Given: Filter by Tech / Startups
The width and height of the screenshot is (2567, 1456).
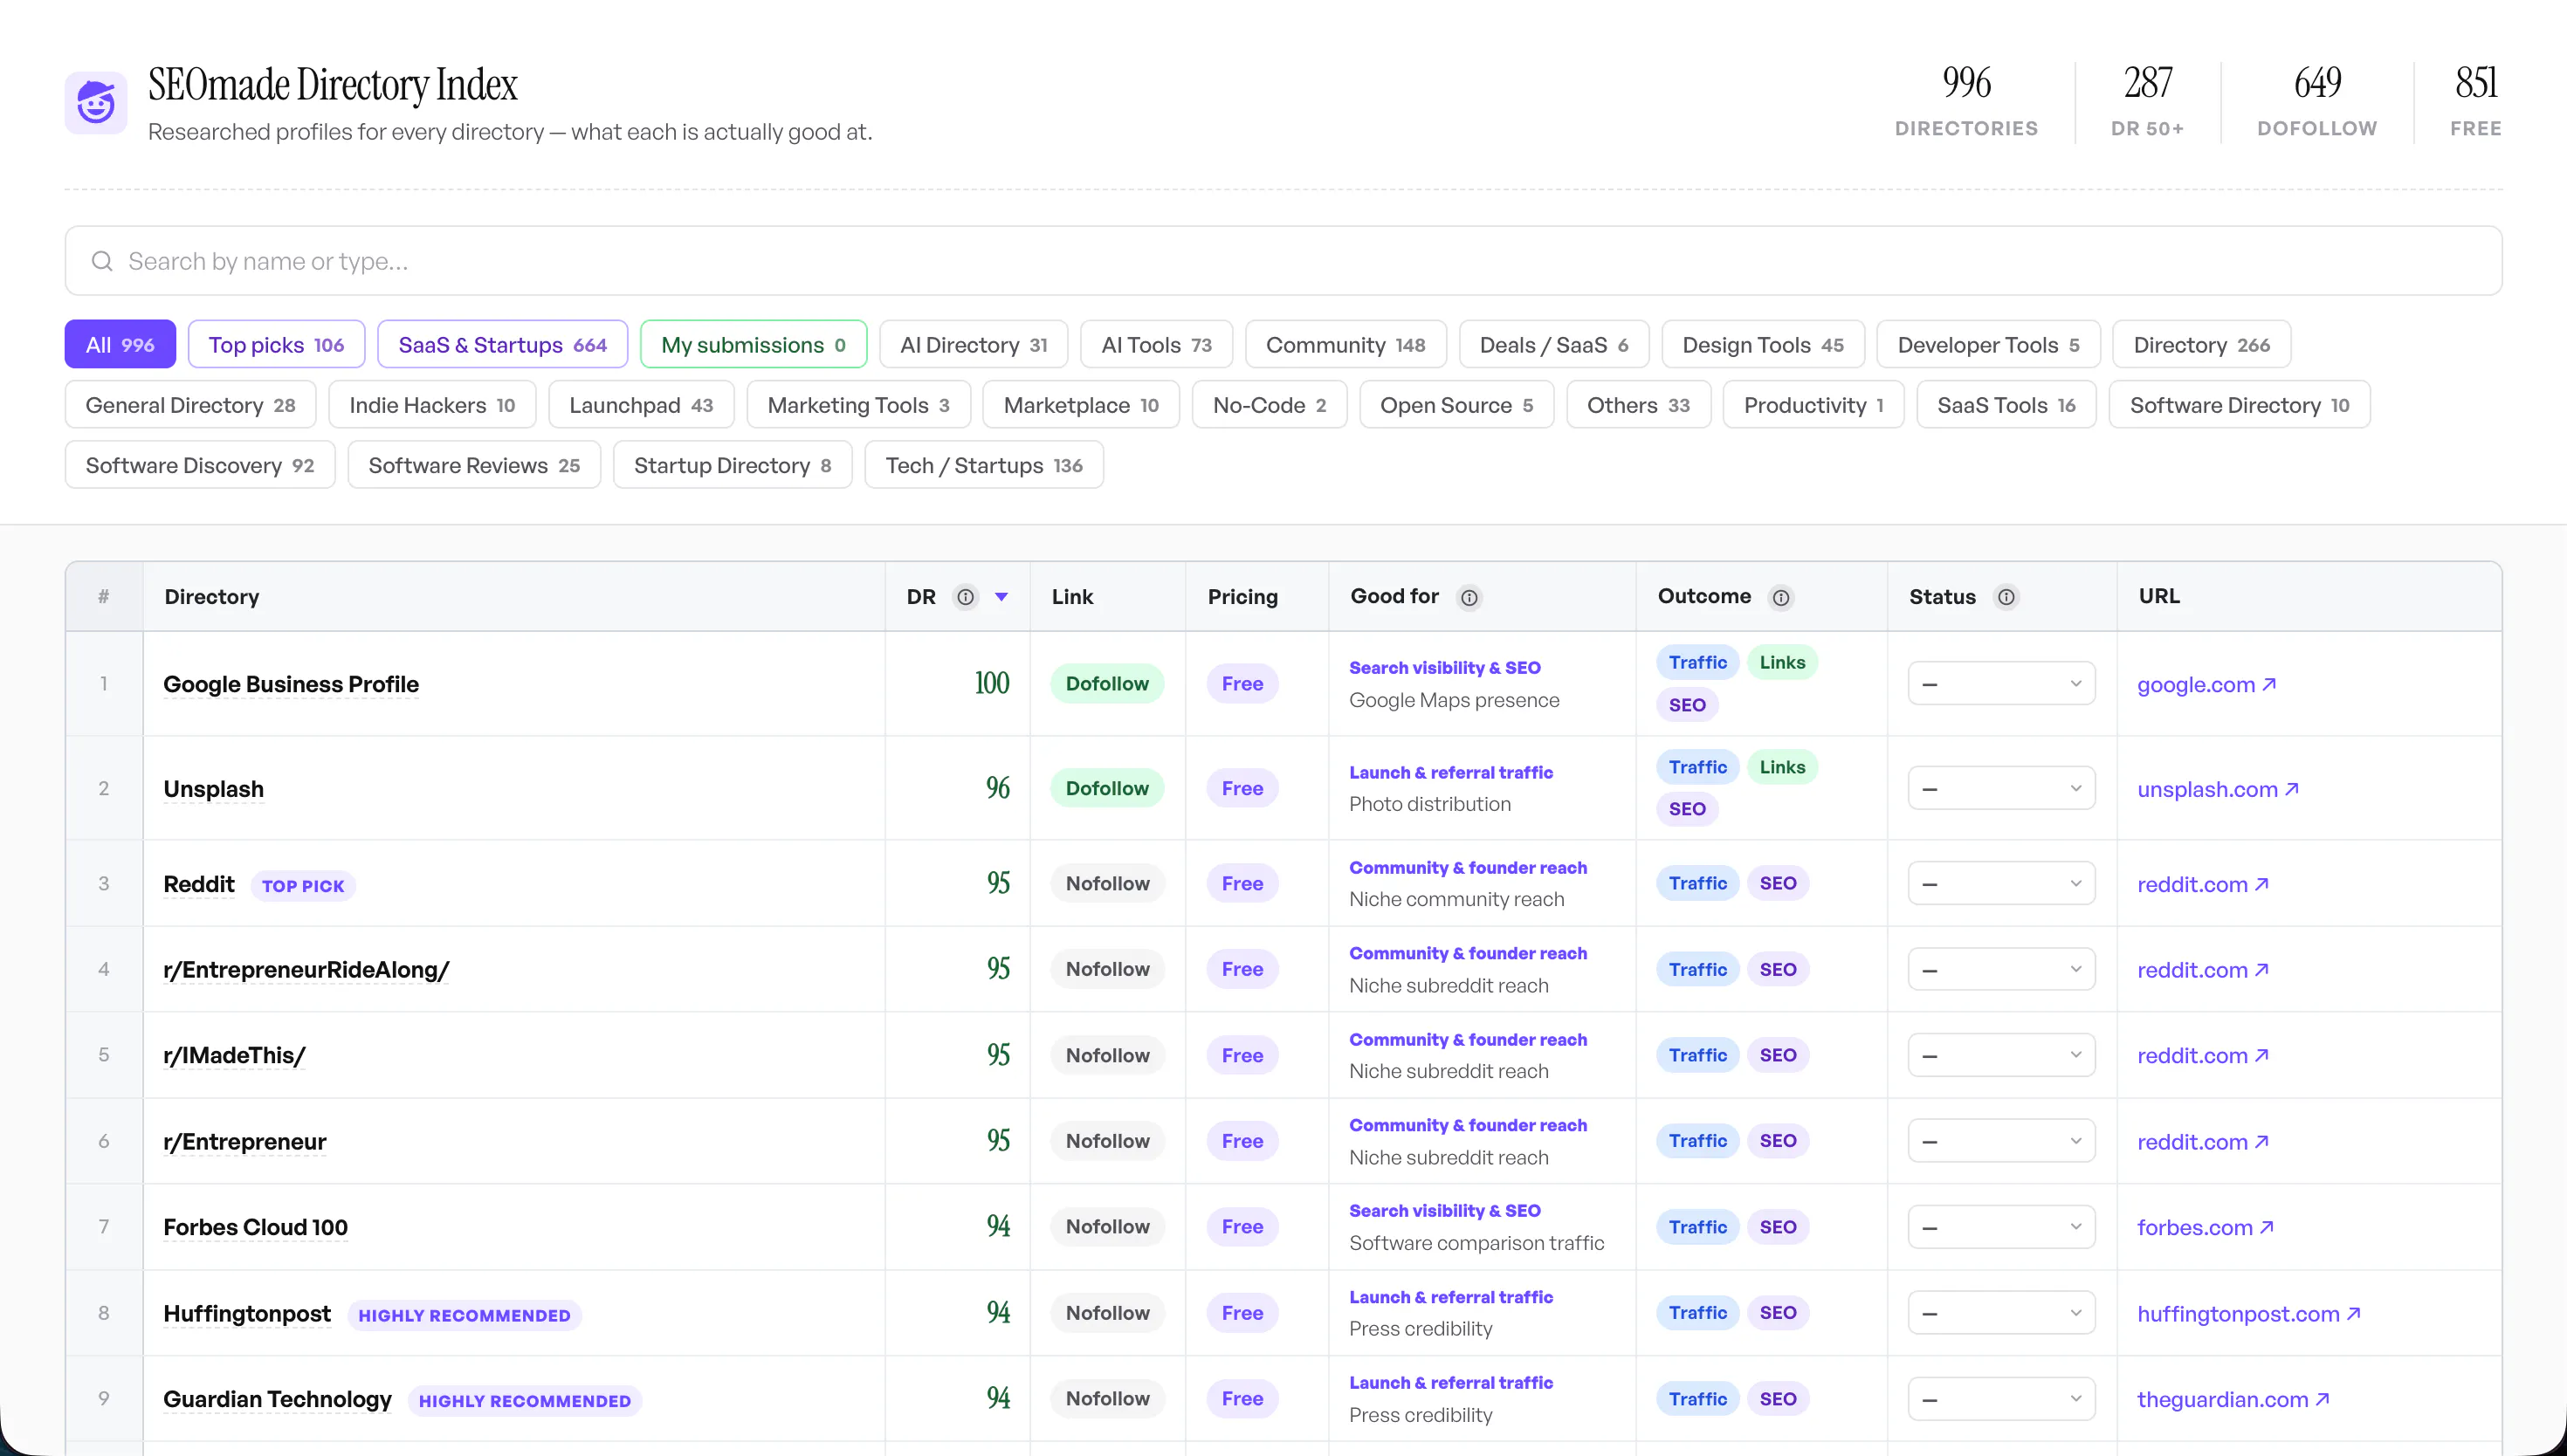Looking at the screenshot, I should point(984,465).
